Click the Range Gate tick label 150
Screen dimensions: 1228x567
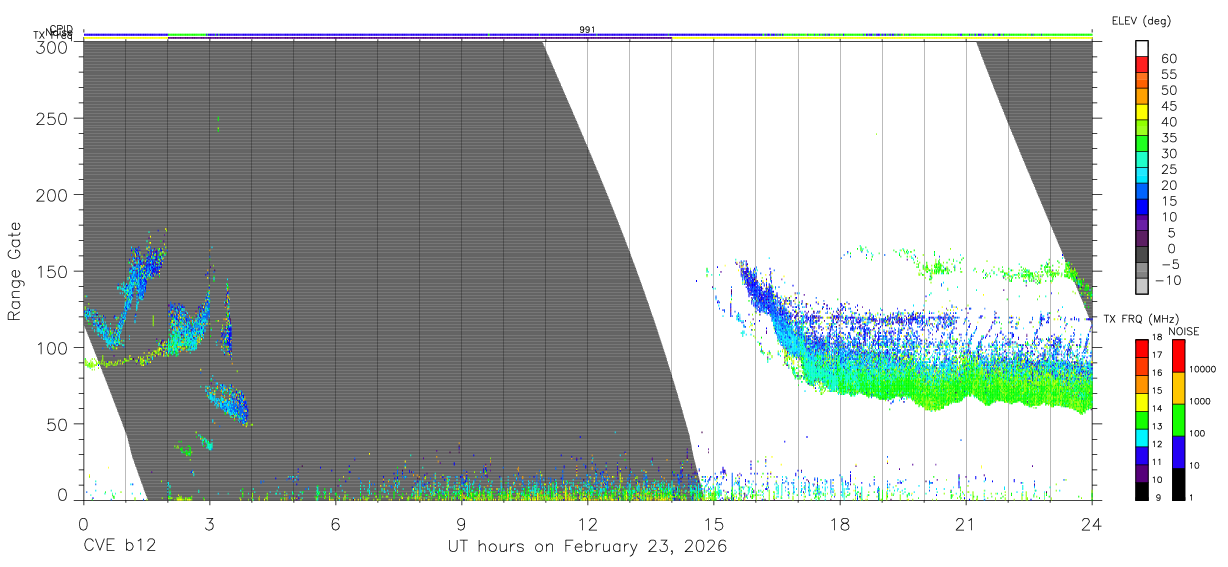pyautogui.click(x=54, y=271)
